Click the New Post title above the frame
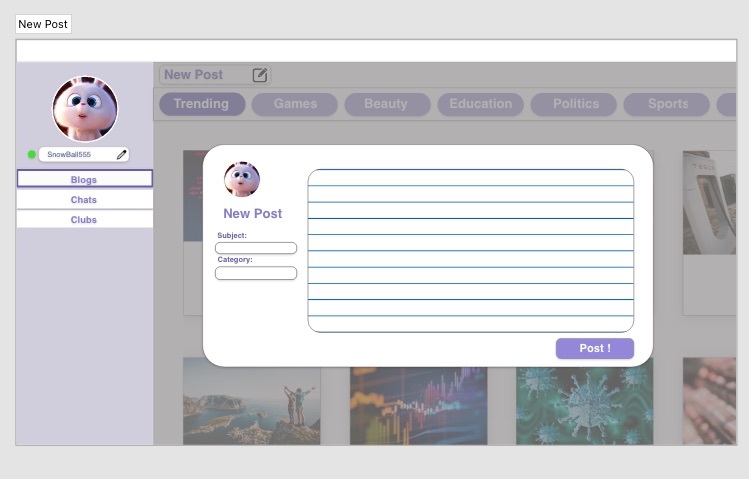Viewport: 749px width, 479px height. [43, 24]
